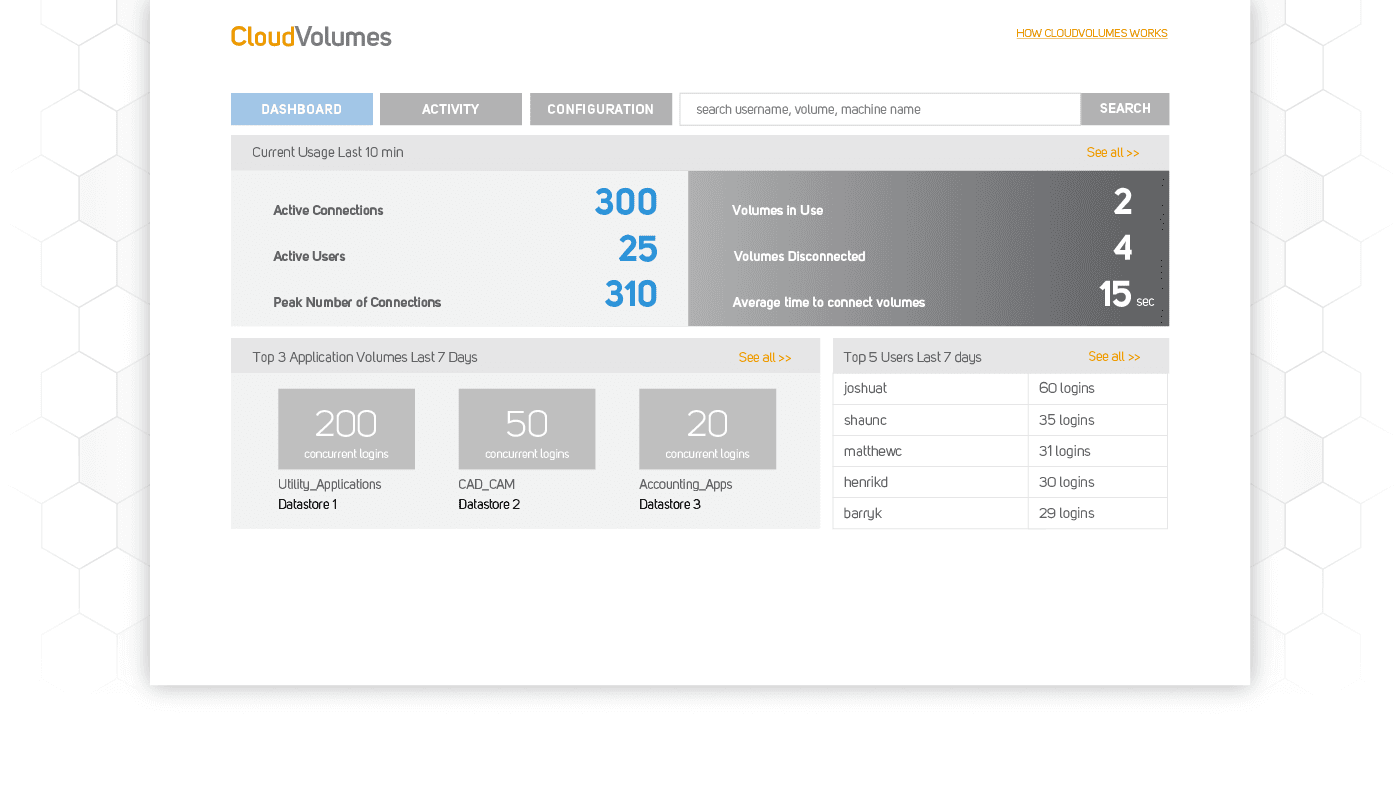This screenshot has width=1400, height=800.
Task: Open the HOW CLOUDVOLUMES WORKS help link
Action: [x=1091, y=32]
